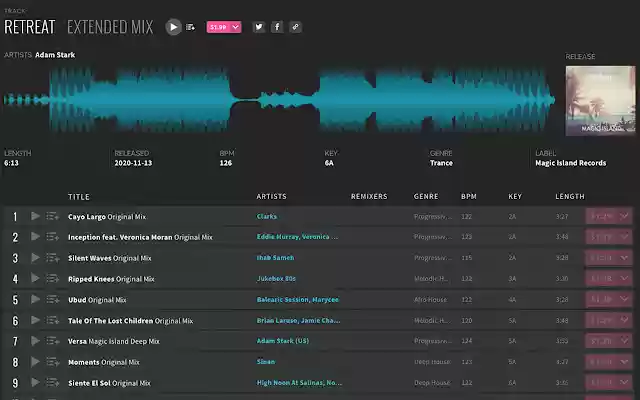Seek to middle of track waveform

click(x=280, y=100)
